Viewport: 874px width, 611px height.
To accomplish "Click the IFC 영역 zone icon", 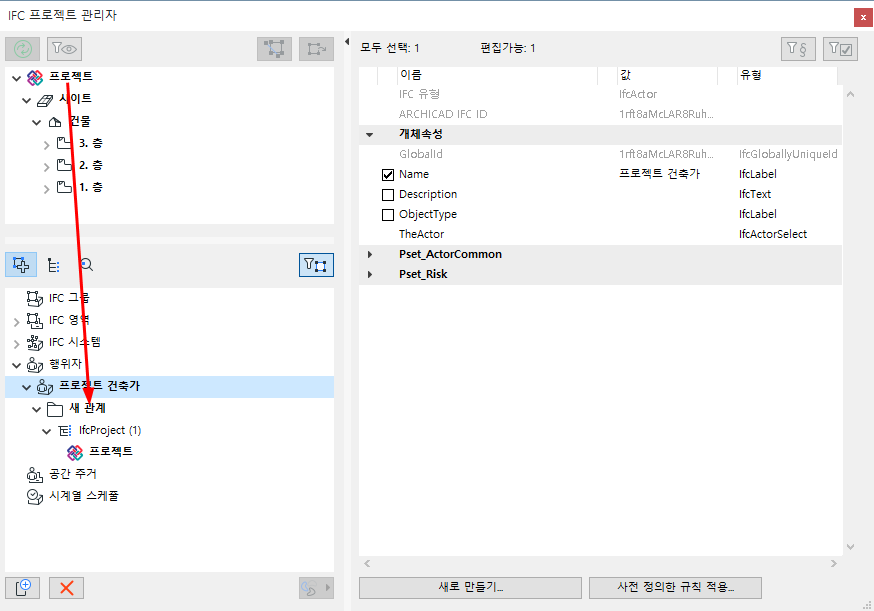I will 35,321.
